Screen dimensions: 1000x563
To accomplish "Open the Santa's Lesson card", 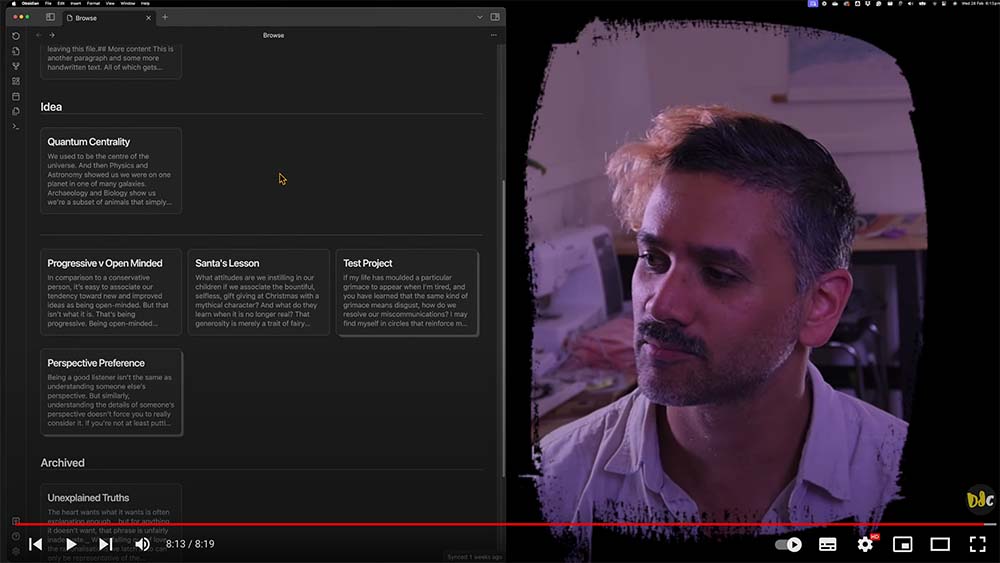I will click(258, 292).
